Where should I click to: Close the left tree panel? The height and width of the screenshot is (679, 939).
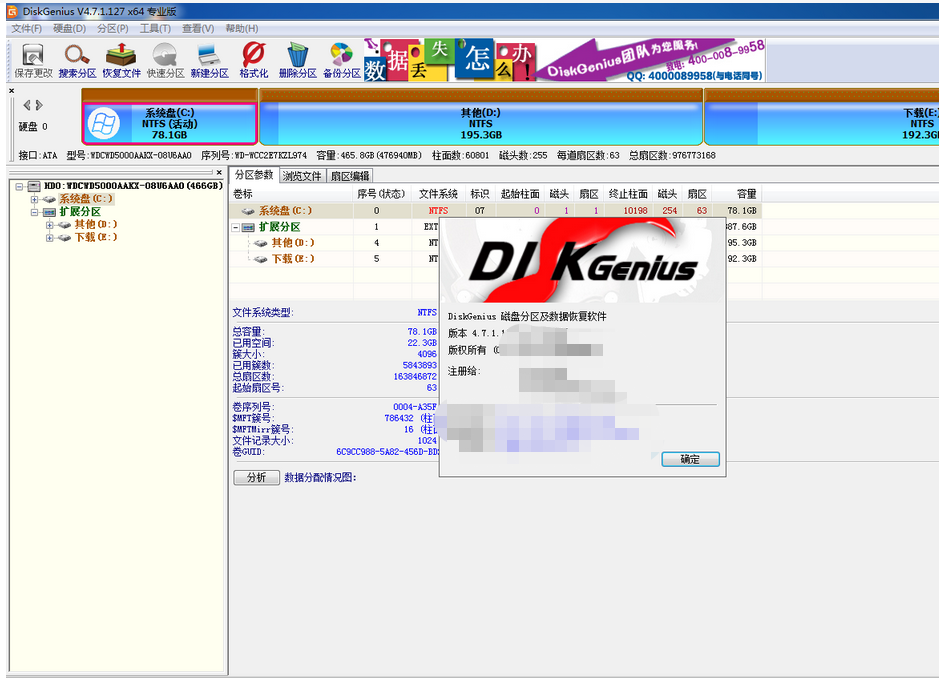click(x=219, y=172)
